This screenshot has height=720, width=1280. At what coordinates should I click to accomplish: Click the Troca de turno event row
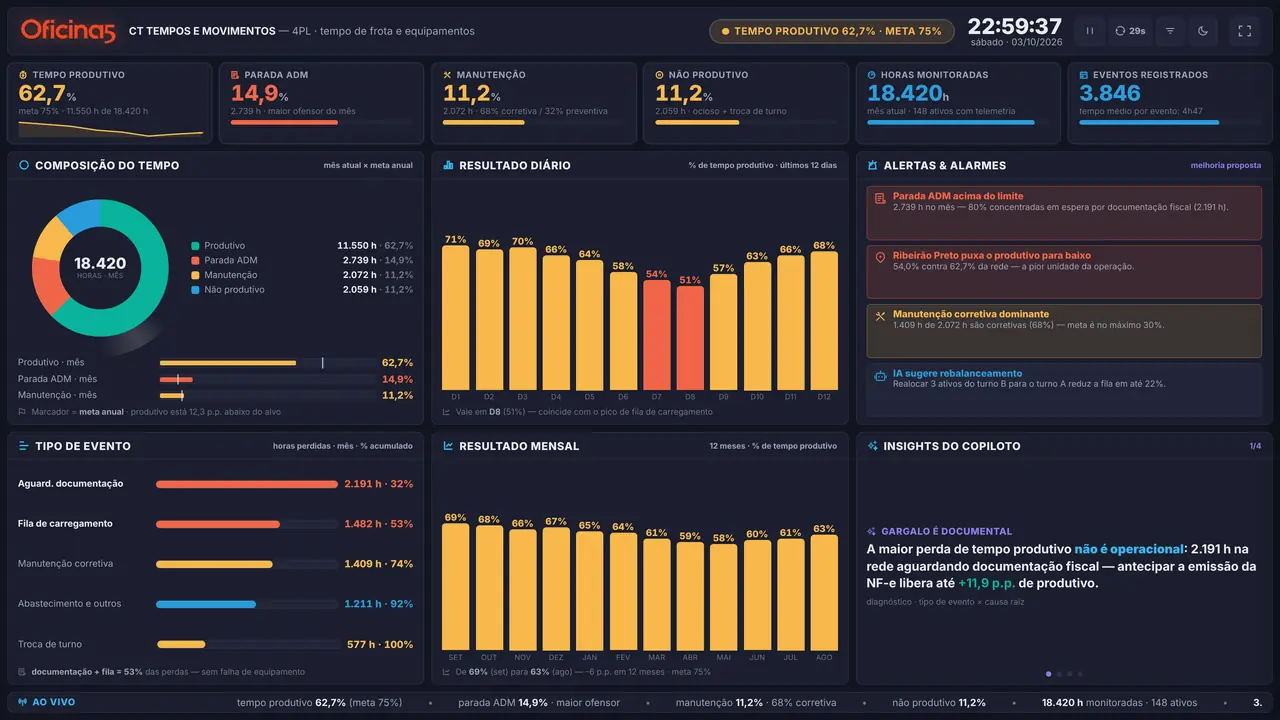[x=215, y=644]
